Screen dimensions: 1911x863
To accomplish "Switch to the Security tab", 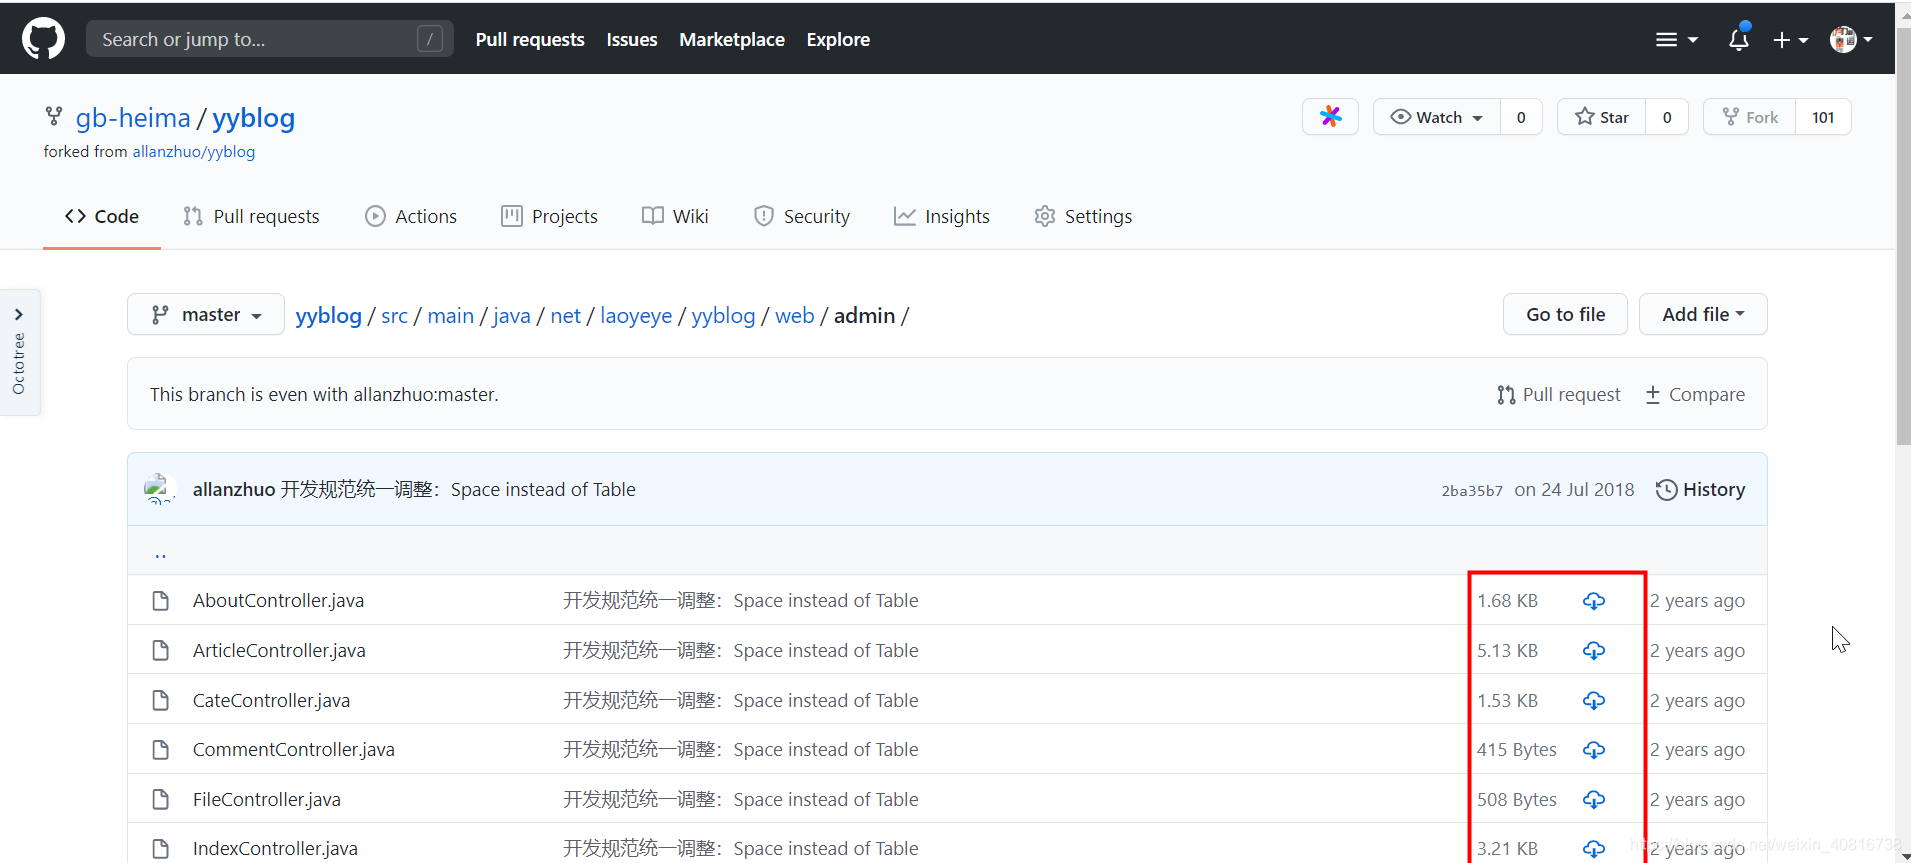I will click(801, 216).
